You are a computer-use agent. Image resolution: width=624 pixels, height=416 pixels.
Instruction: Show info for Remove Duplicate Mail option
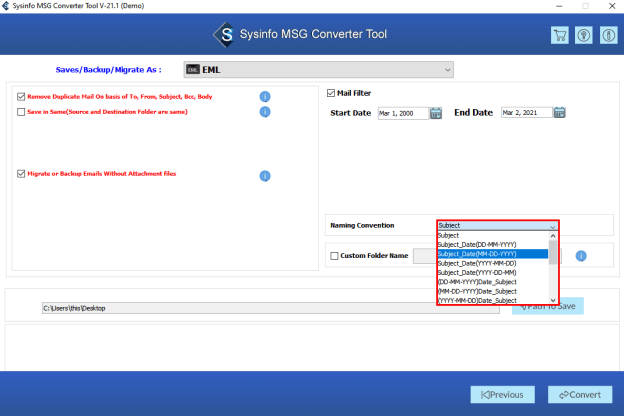[265, 97]
